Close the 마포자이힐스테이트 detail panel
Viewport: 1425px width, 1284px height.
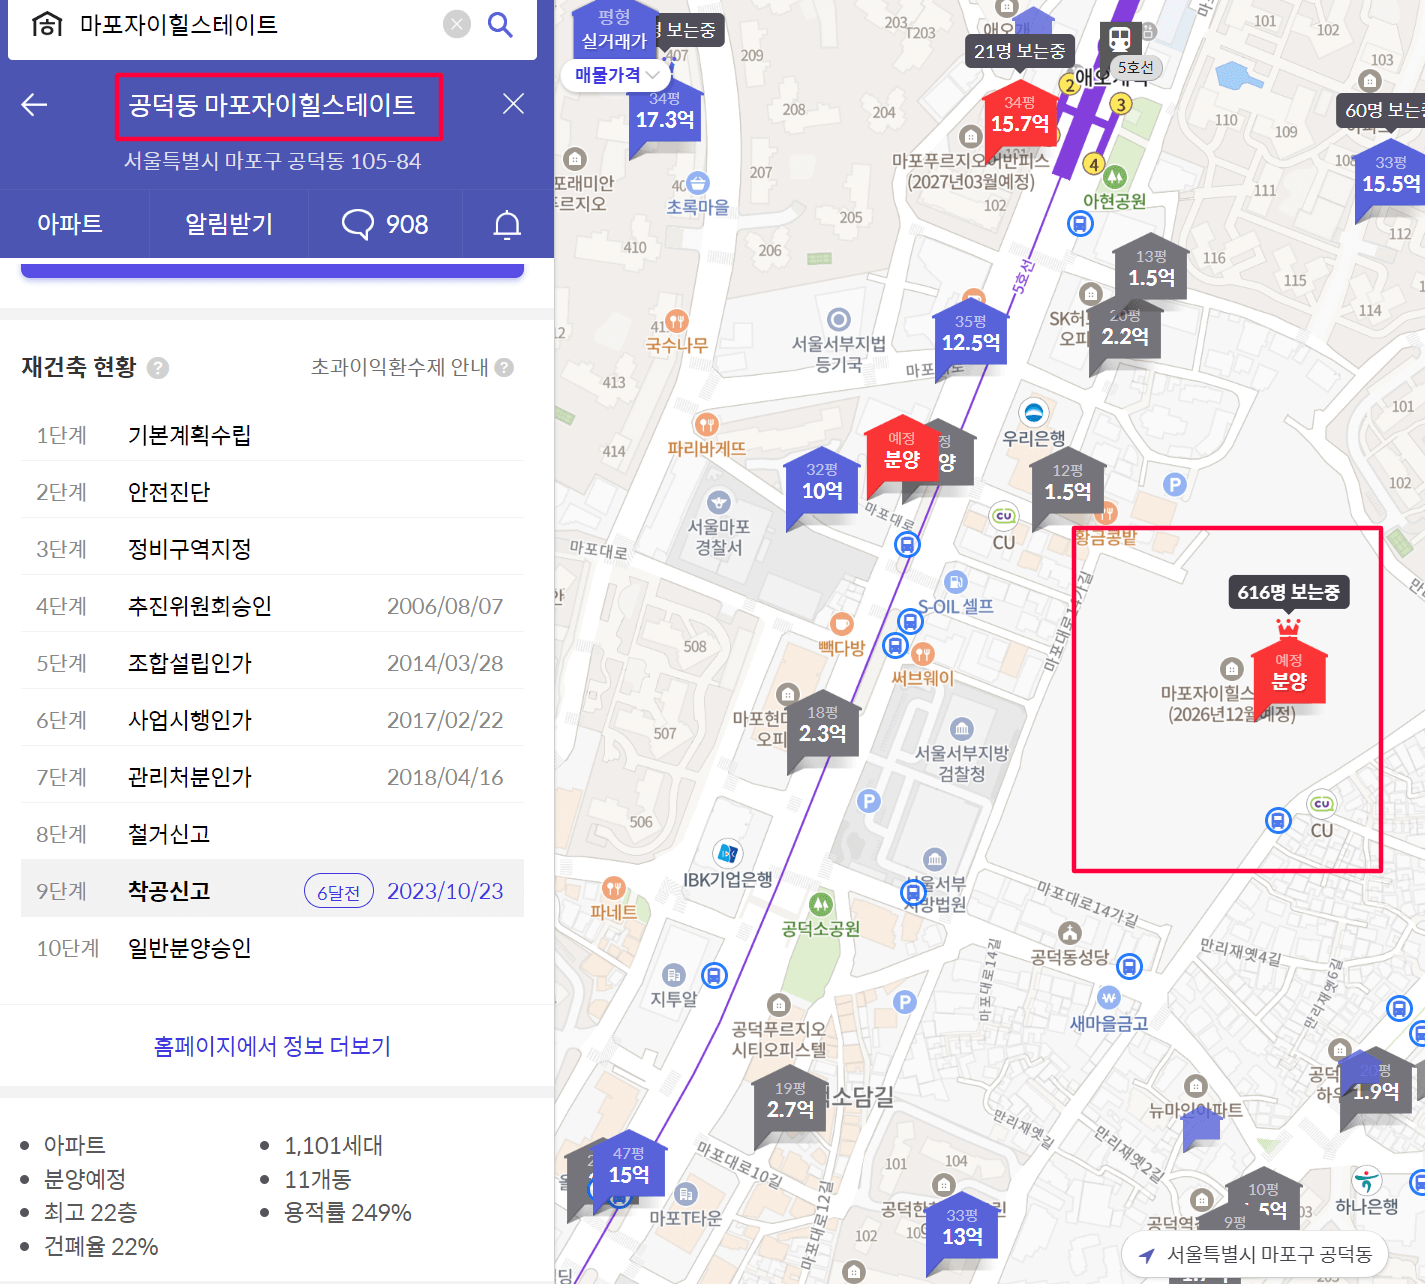click(513, 104)
